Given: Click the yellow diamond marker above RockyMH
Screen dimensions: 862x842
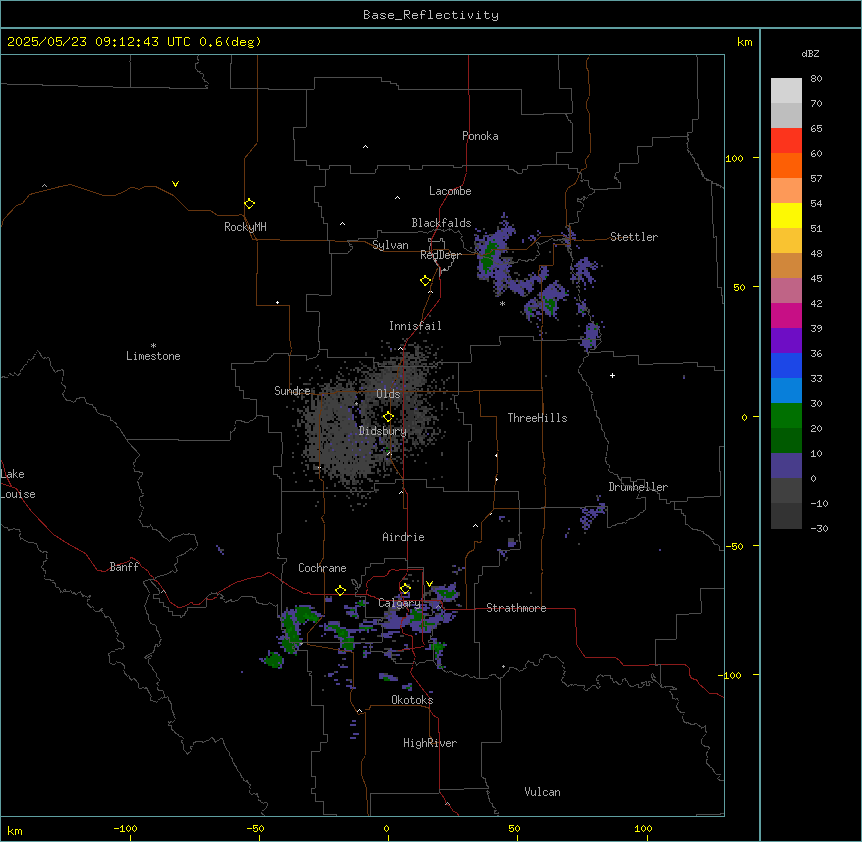Looking at the screenshot, I should (x=250, y=203).
